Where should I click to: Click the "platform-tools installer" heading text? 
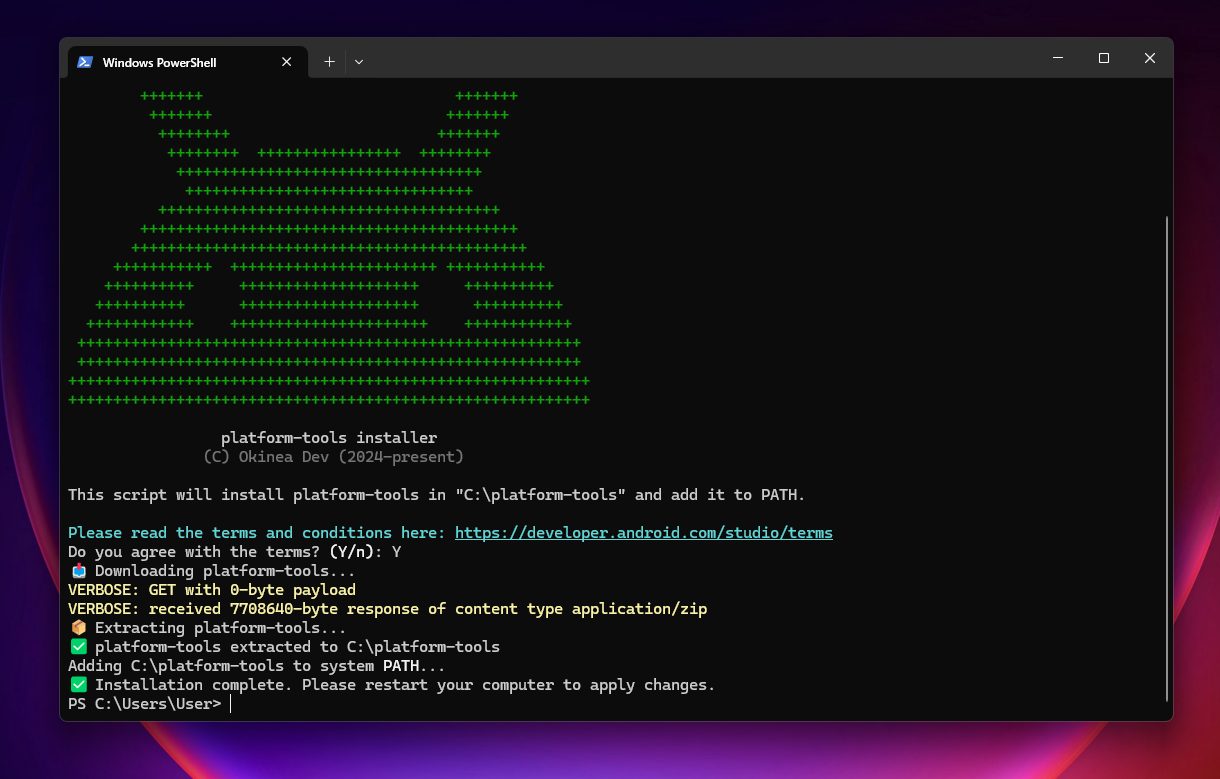pyautogui.click(x=329, y=438)
